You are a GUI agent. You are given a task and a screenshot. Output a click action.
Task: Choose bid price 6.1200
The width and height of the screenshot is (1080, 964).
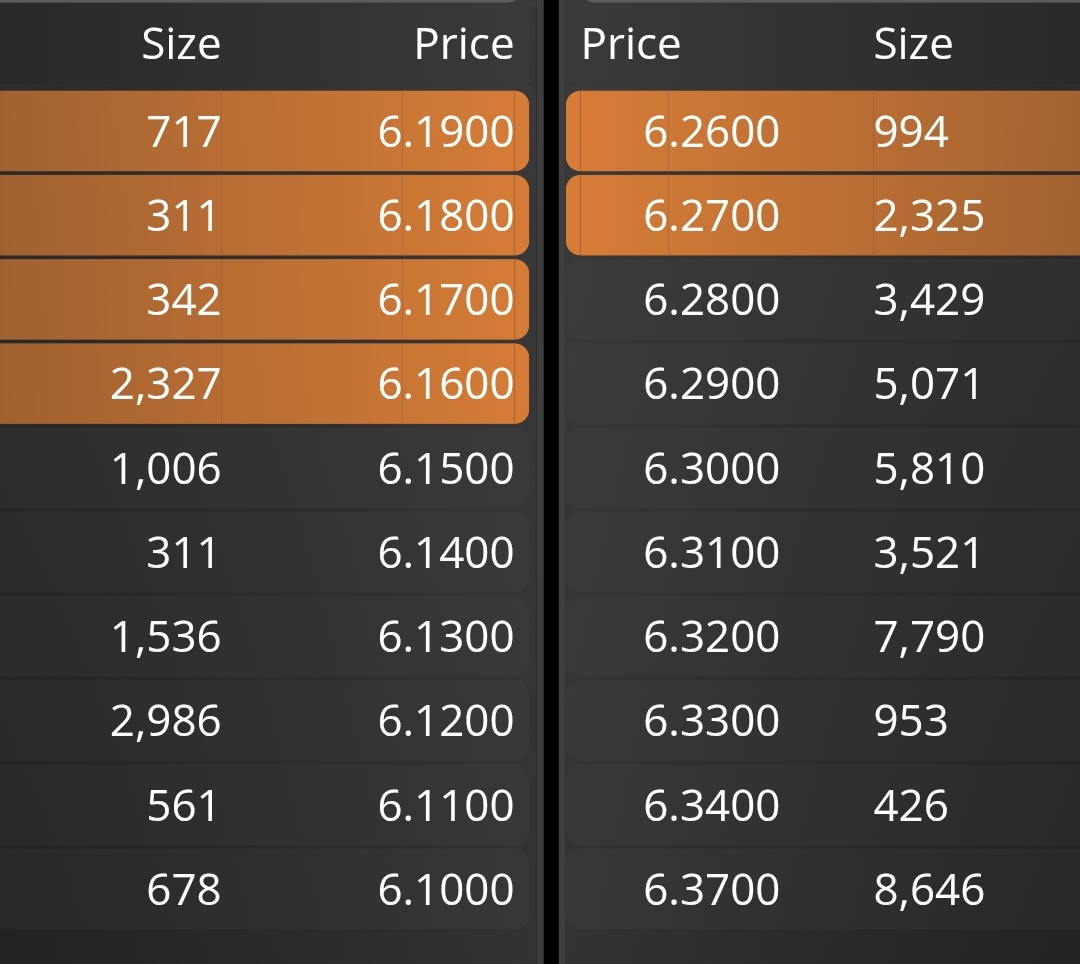446,720
